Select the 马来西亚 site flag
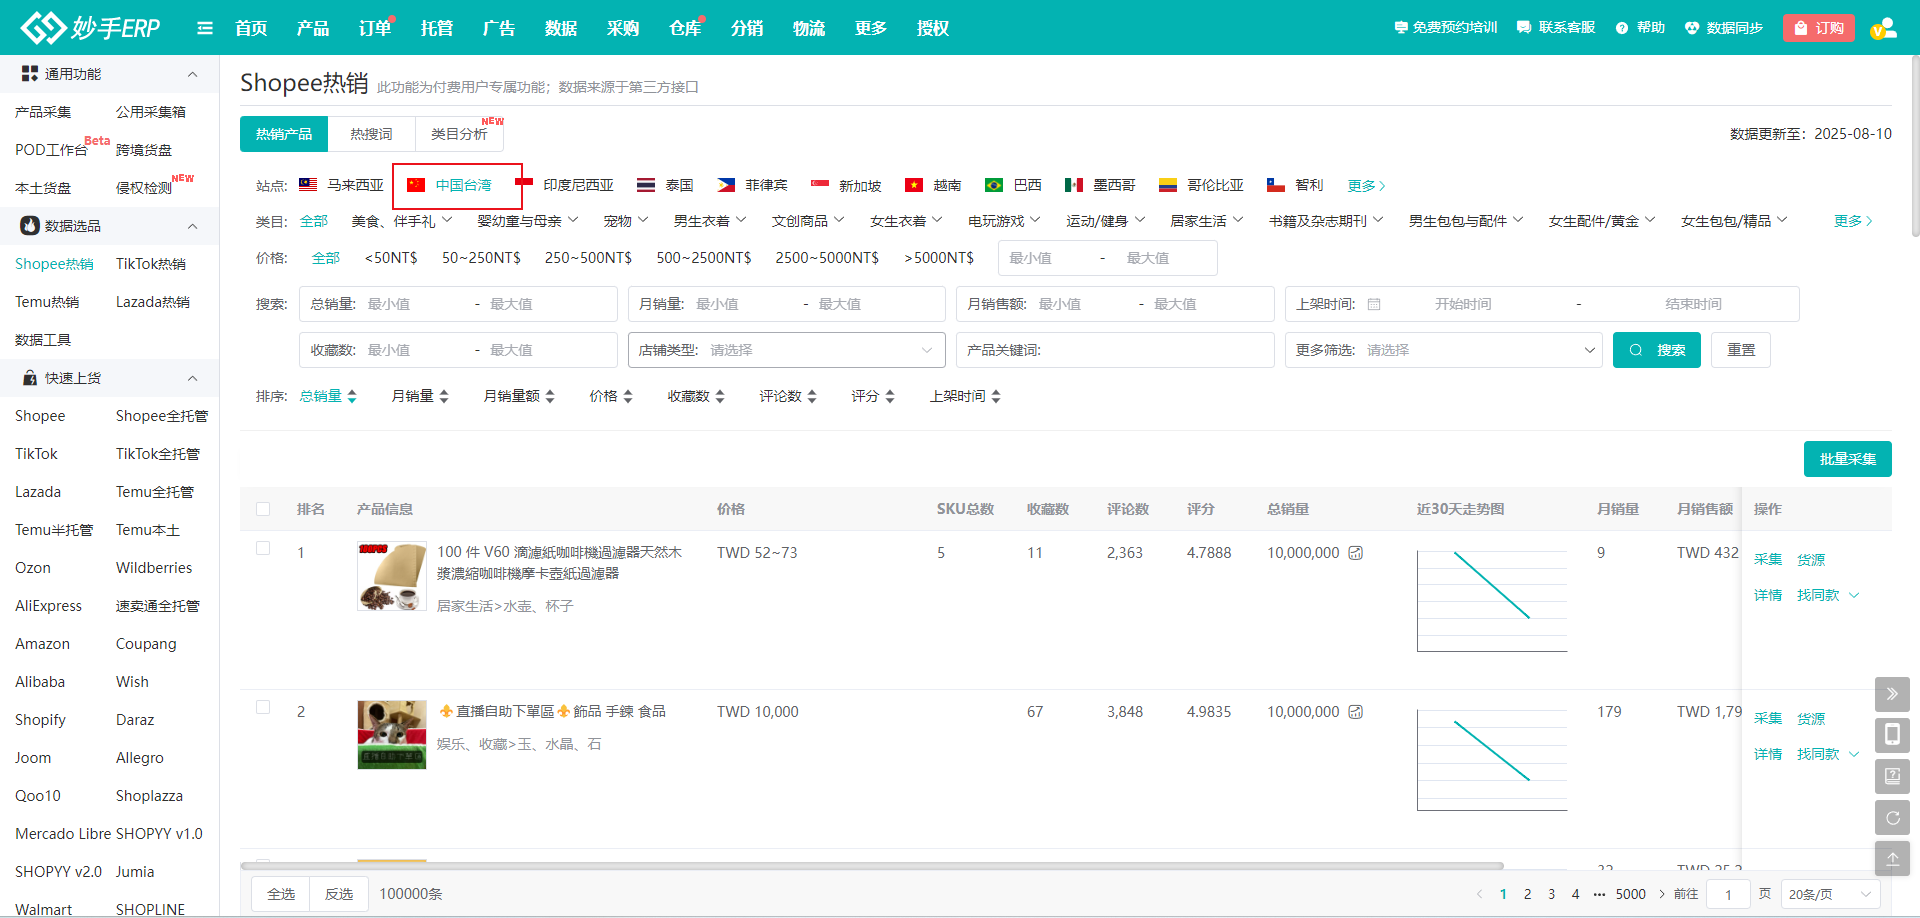The width and height of the screenshot is (1920, 918). tap(342, 185)
